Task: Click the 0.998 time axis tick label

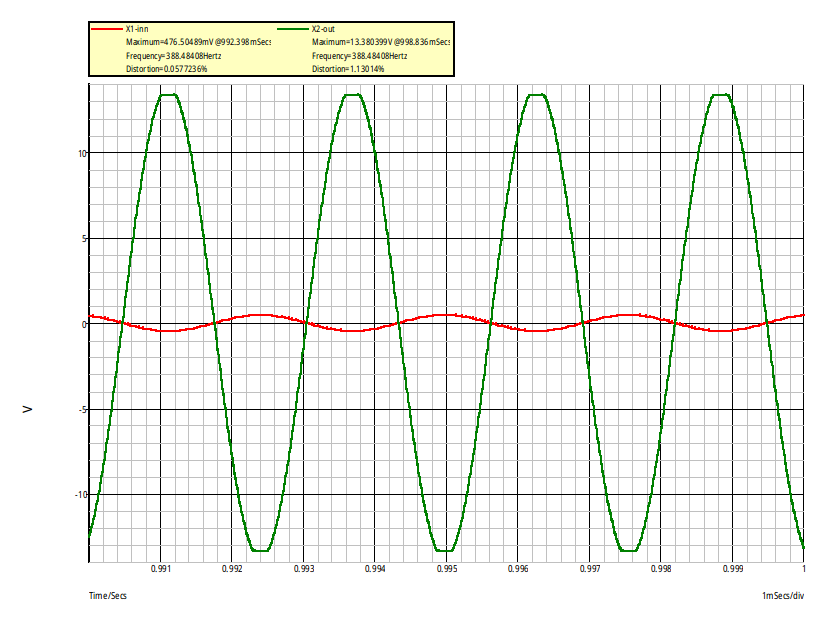Action: 661,568
